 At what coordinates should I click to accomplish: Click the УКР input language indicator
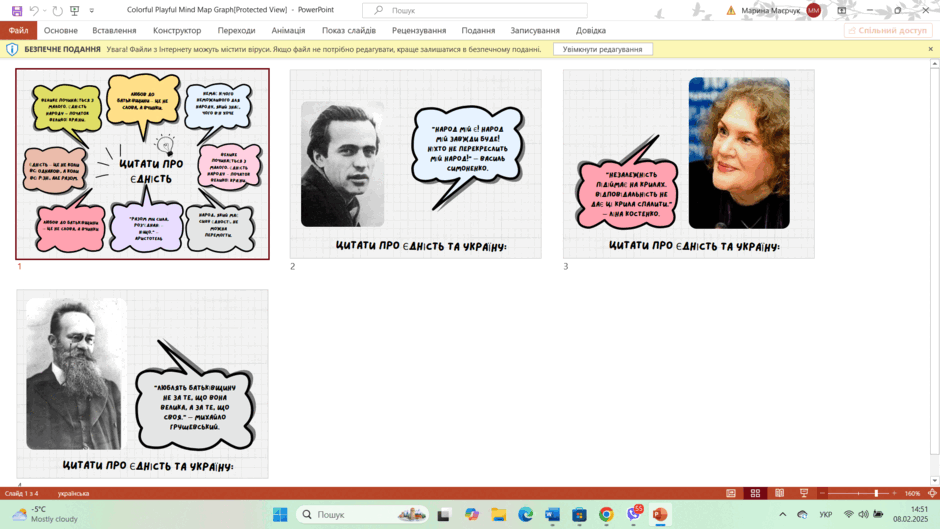click(826, 515)
